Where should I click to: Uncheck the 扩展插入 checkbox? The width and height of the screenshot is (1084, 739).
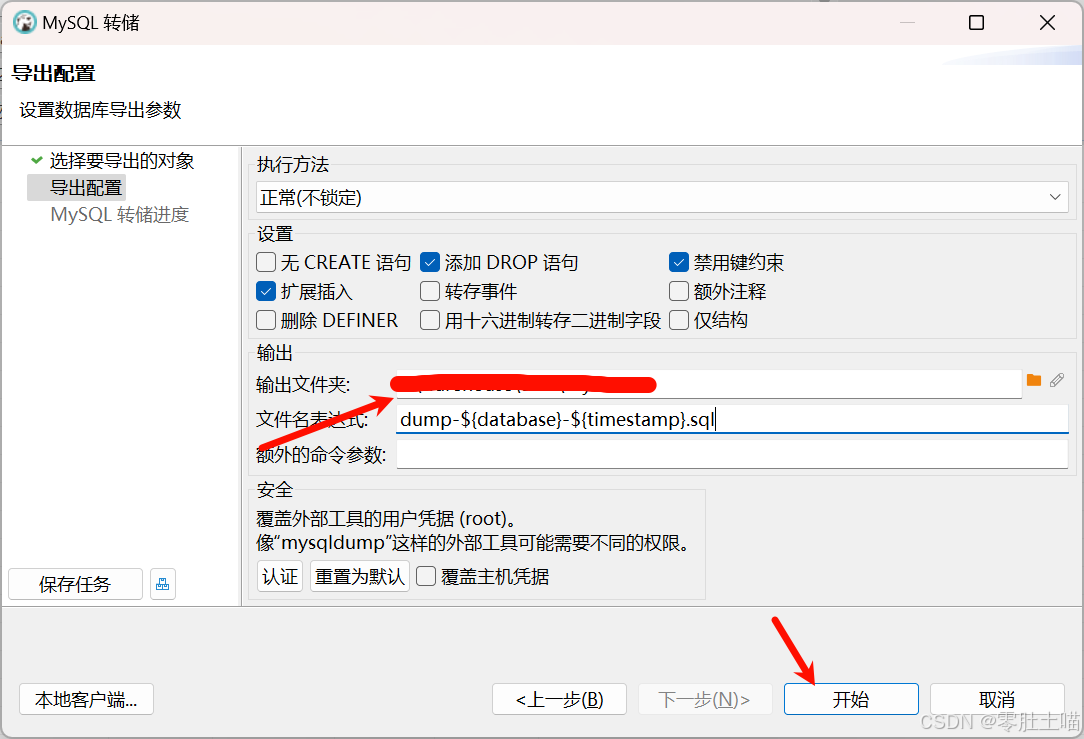click(x=266, y=292)
